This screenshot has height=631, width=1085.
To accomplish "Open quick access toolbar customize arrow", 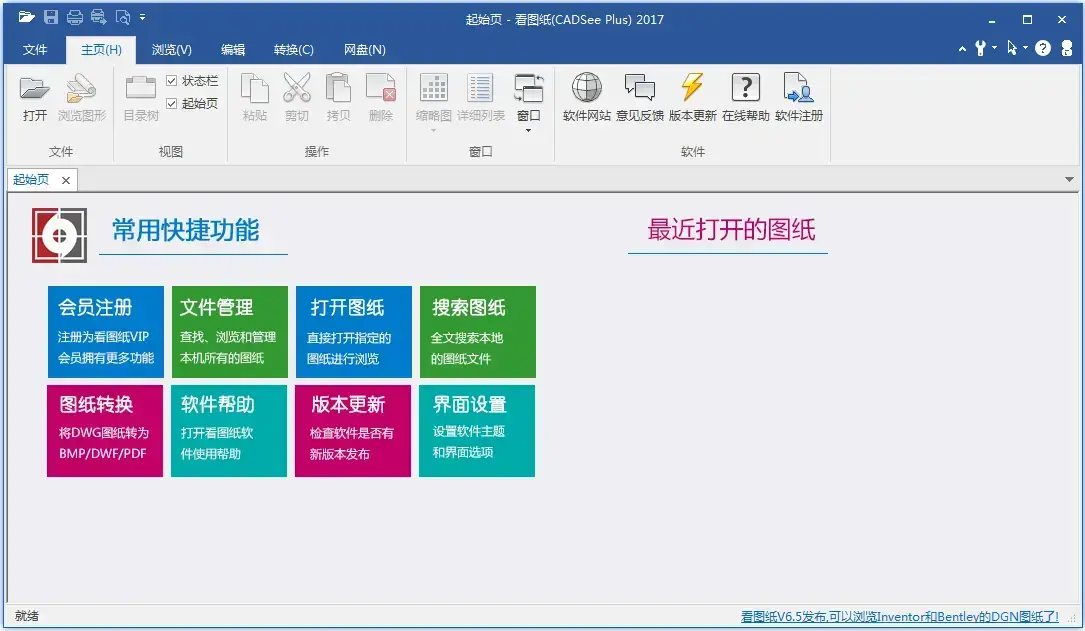I will 143,17.
